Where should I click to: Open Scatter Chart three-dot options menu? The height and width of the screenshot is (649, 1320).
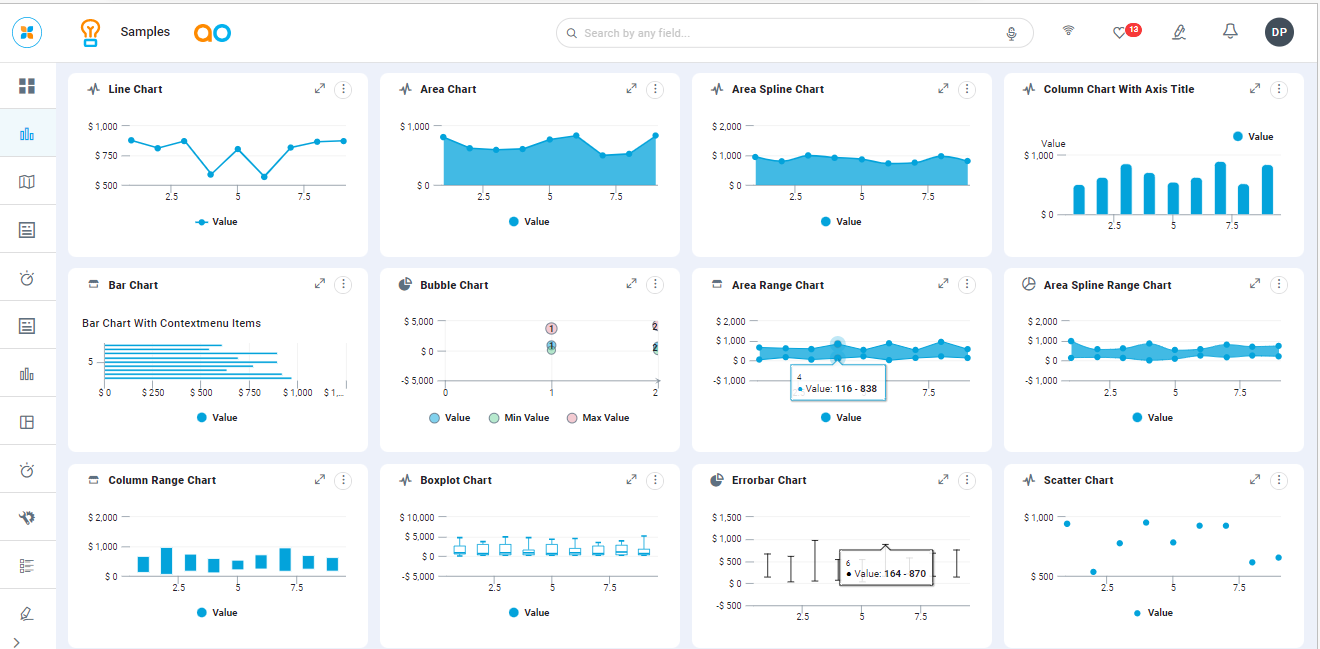tap(1279, 480)
